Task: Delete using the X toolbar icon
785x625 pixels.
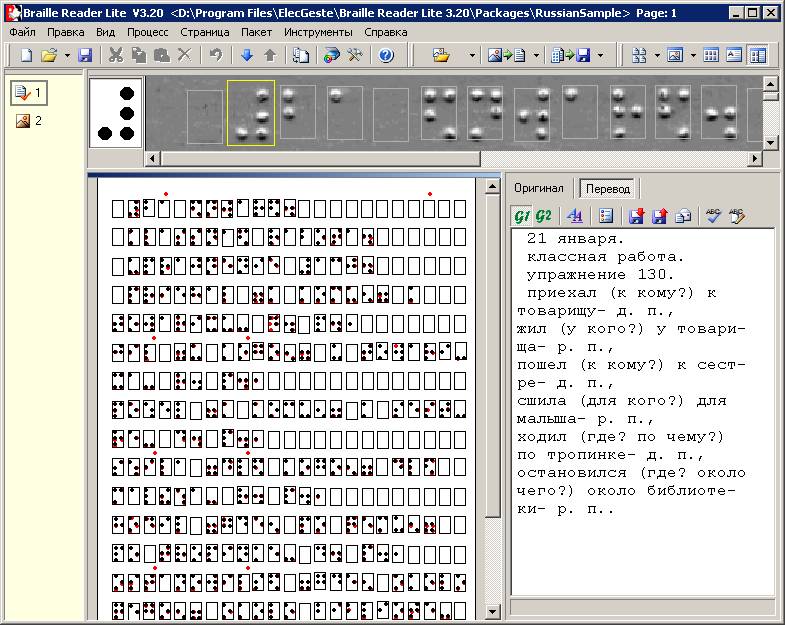Action: [x=185, y=55]
